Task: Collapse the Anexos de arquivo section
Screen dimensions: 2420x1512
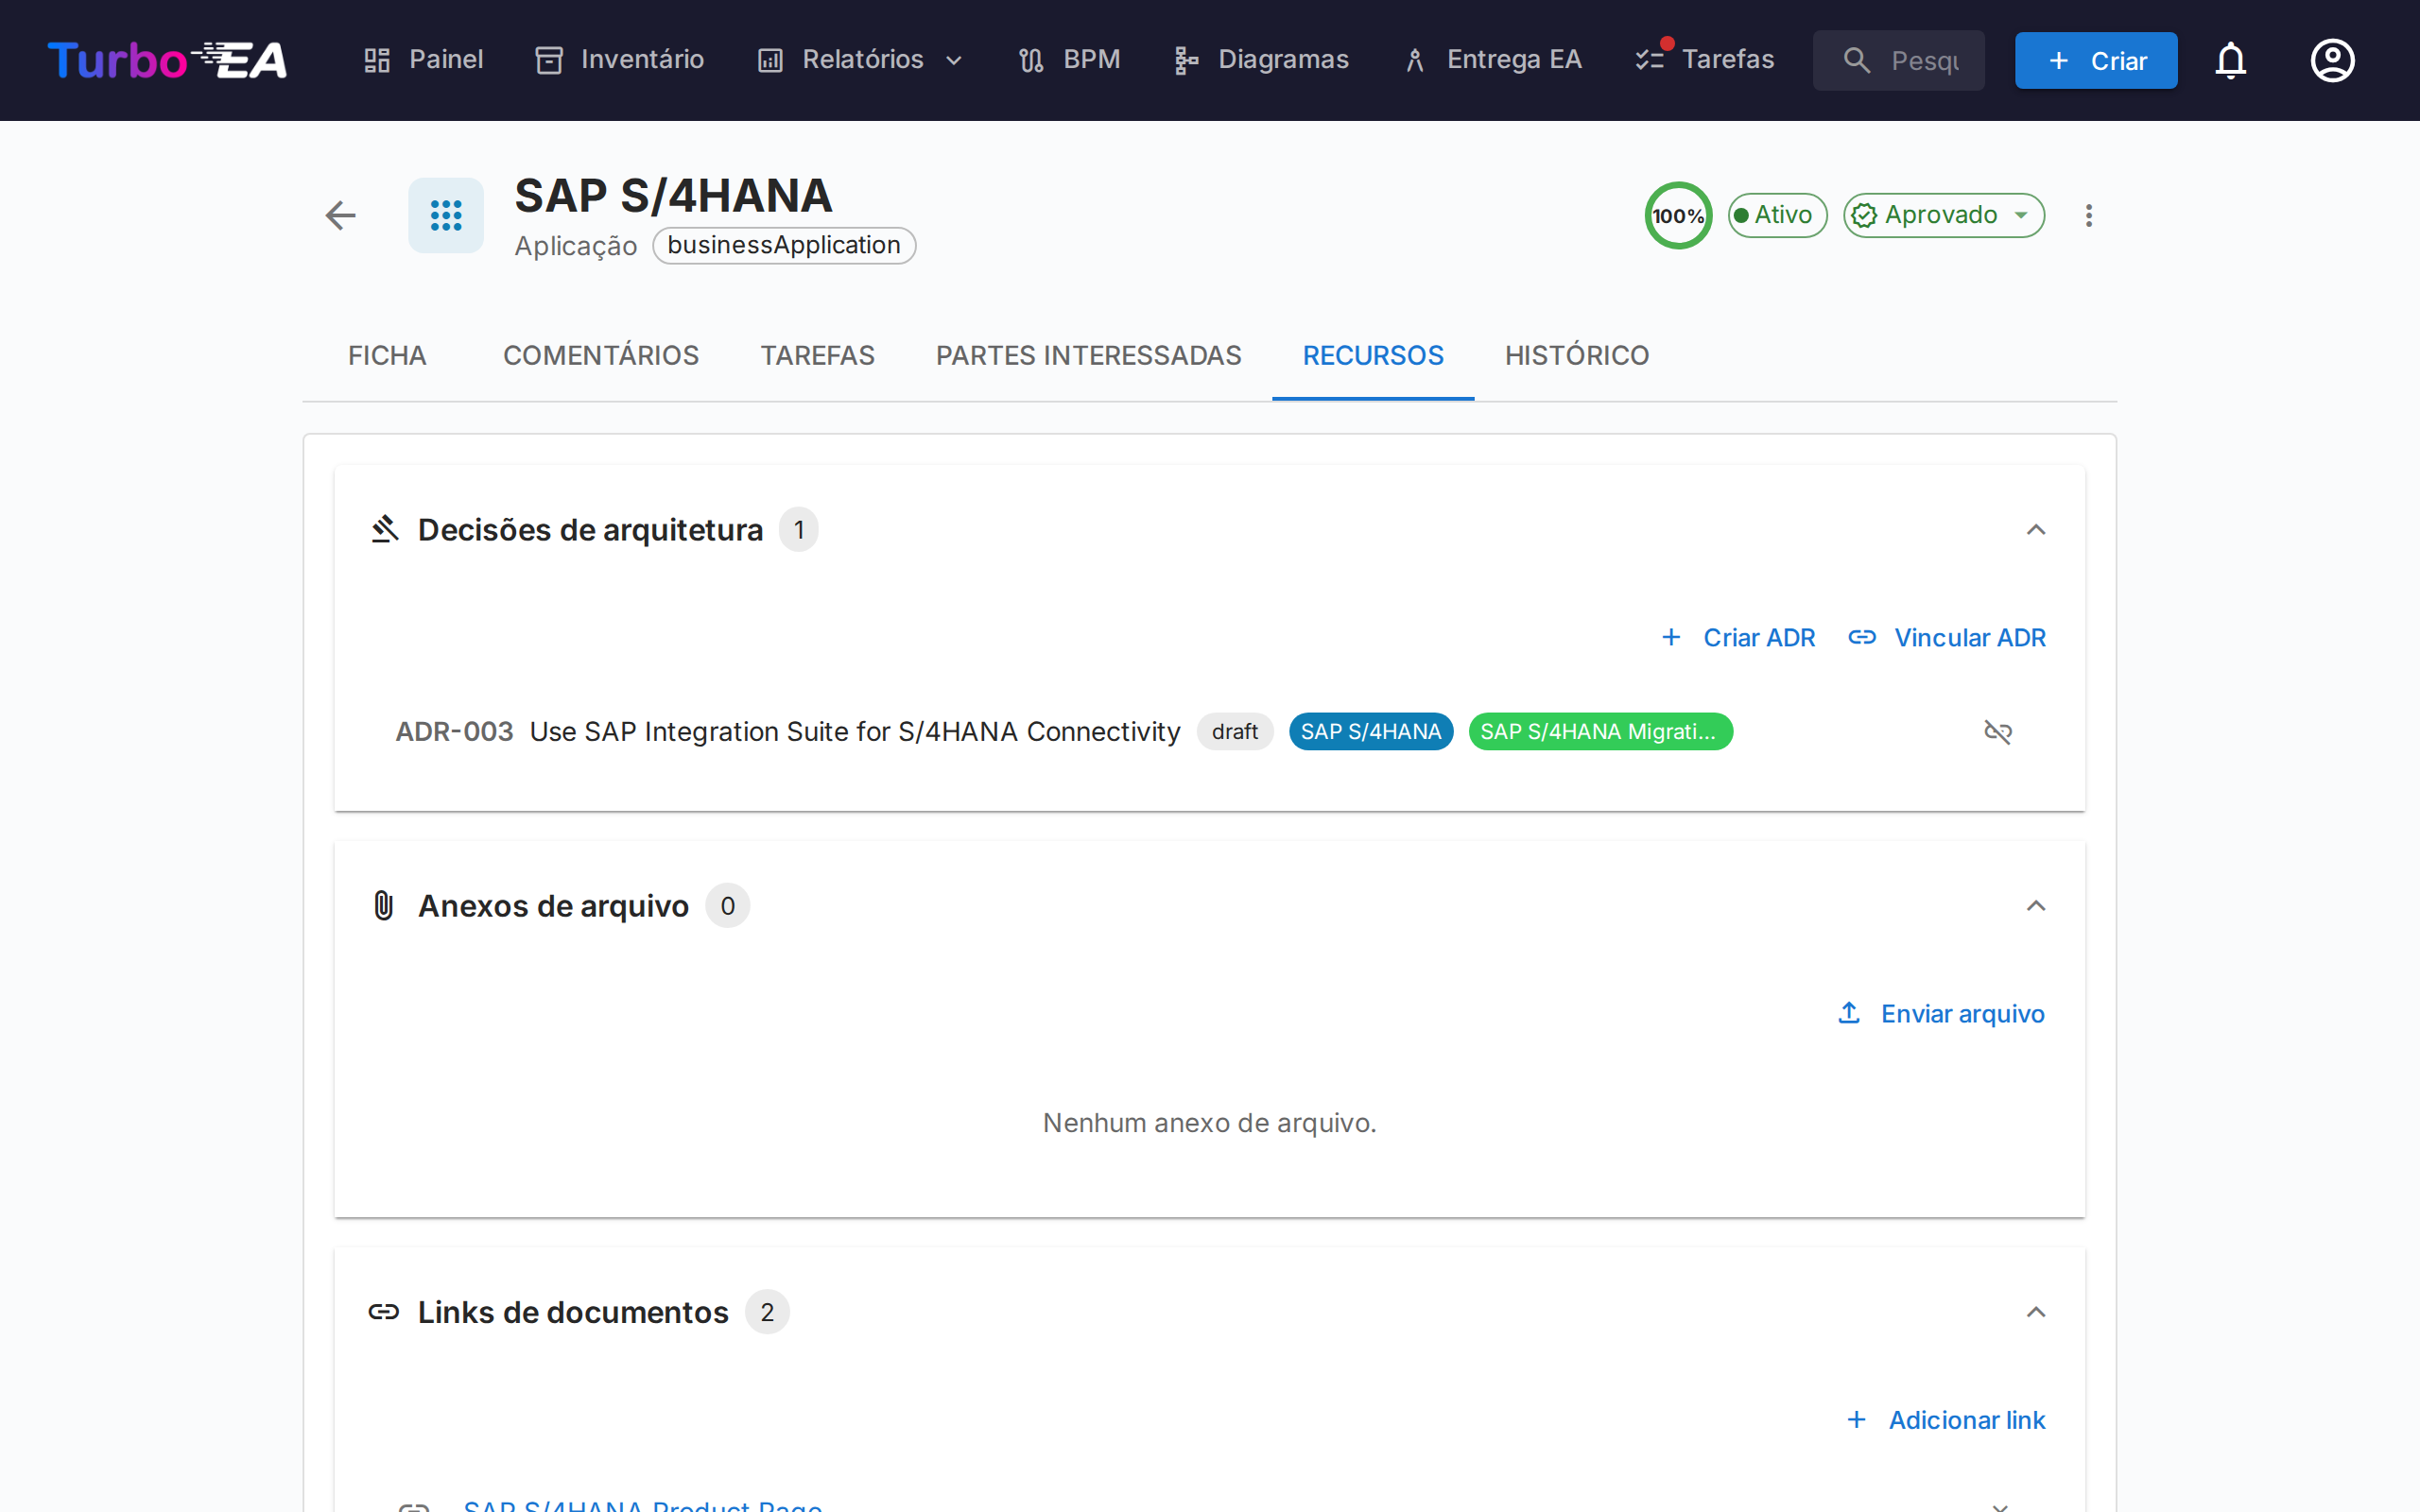Action: (2037, 906)
